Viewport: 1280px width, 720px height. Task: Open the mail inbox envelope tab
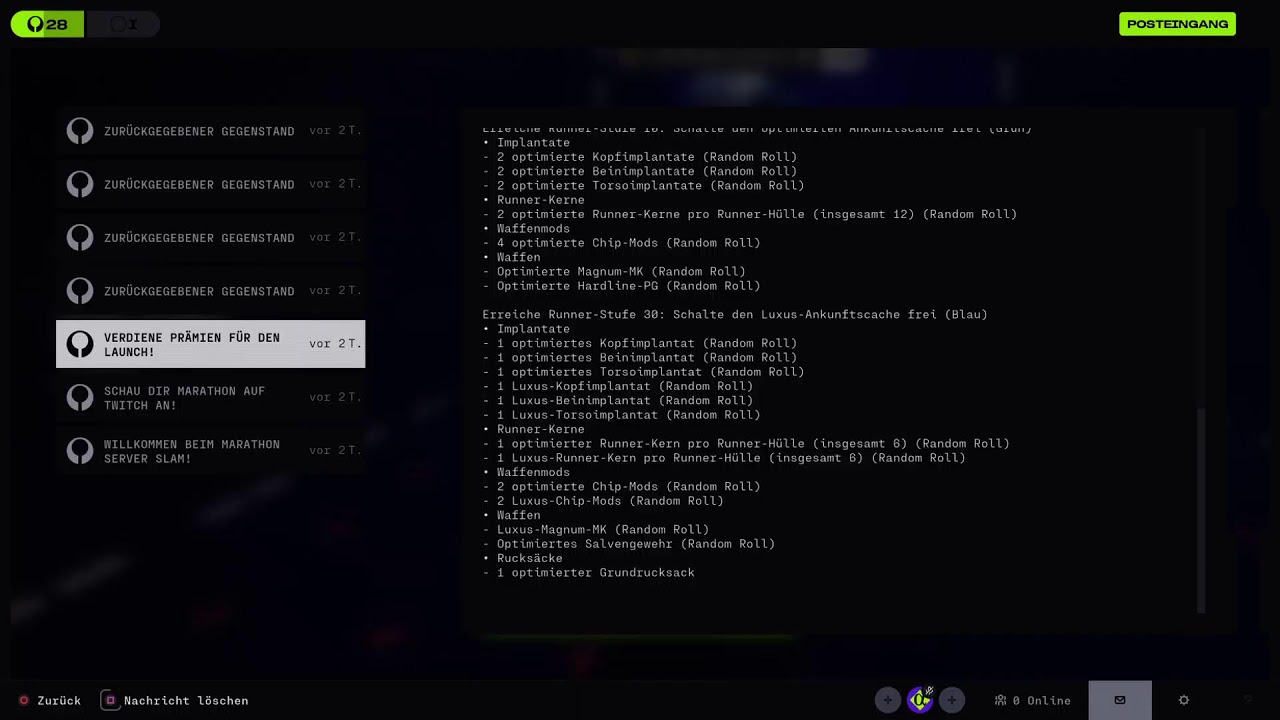[x=1120, y=700]
